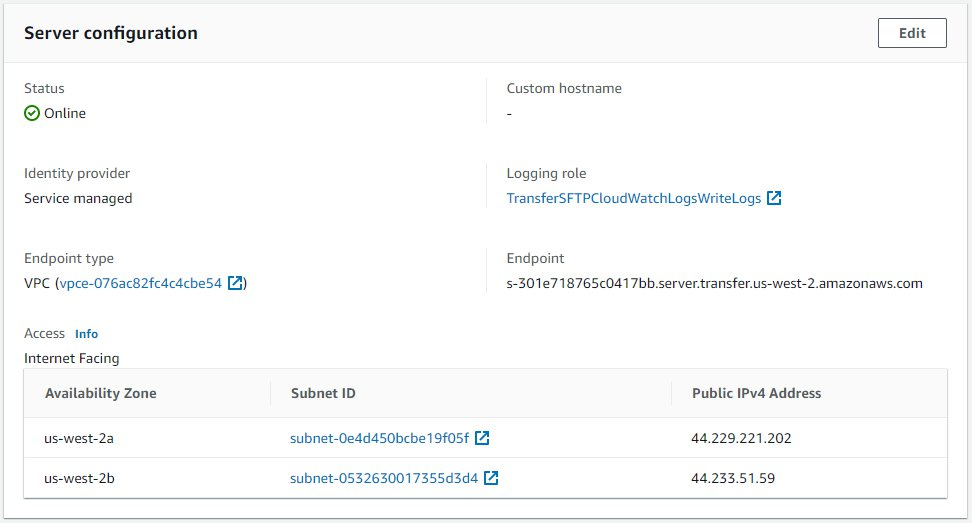Click the Identity provider label
Screen dimensions: 972x523
coord(77,174)
